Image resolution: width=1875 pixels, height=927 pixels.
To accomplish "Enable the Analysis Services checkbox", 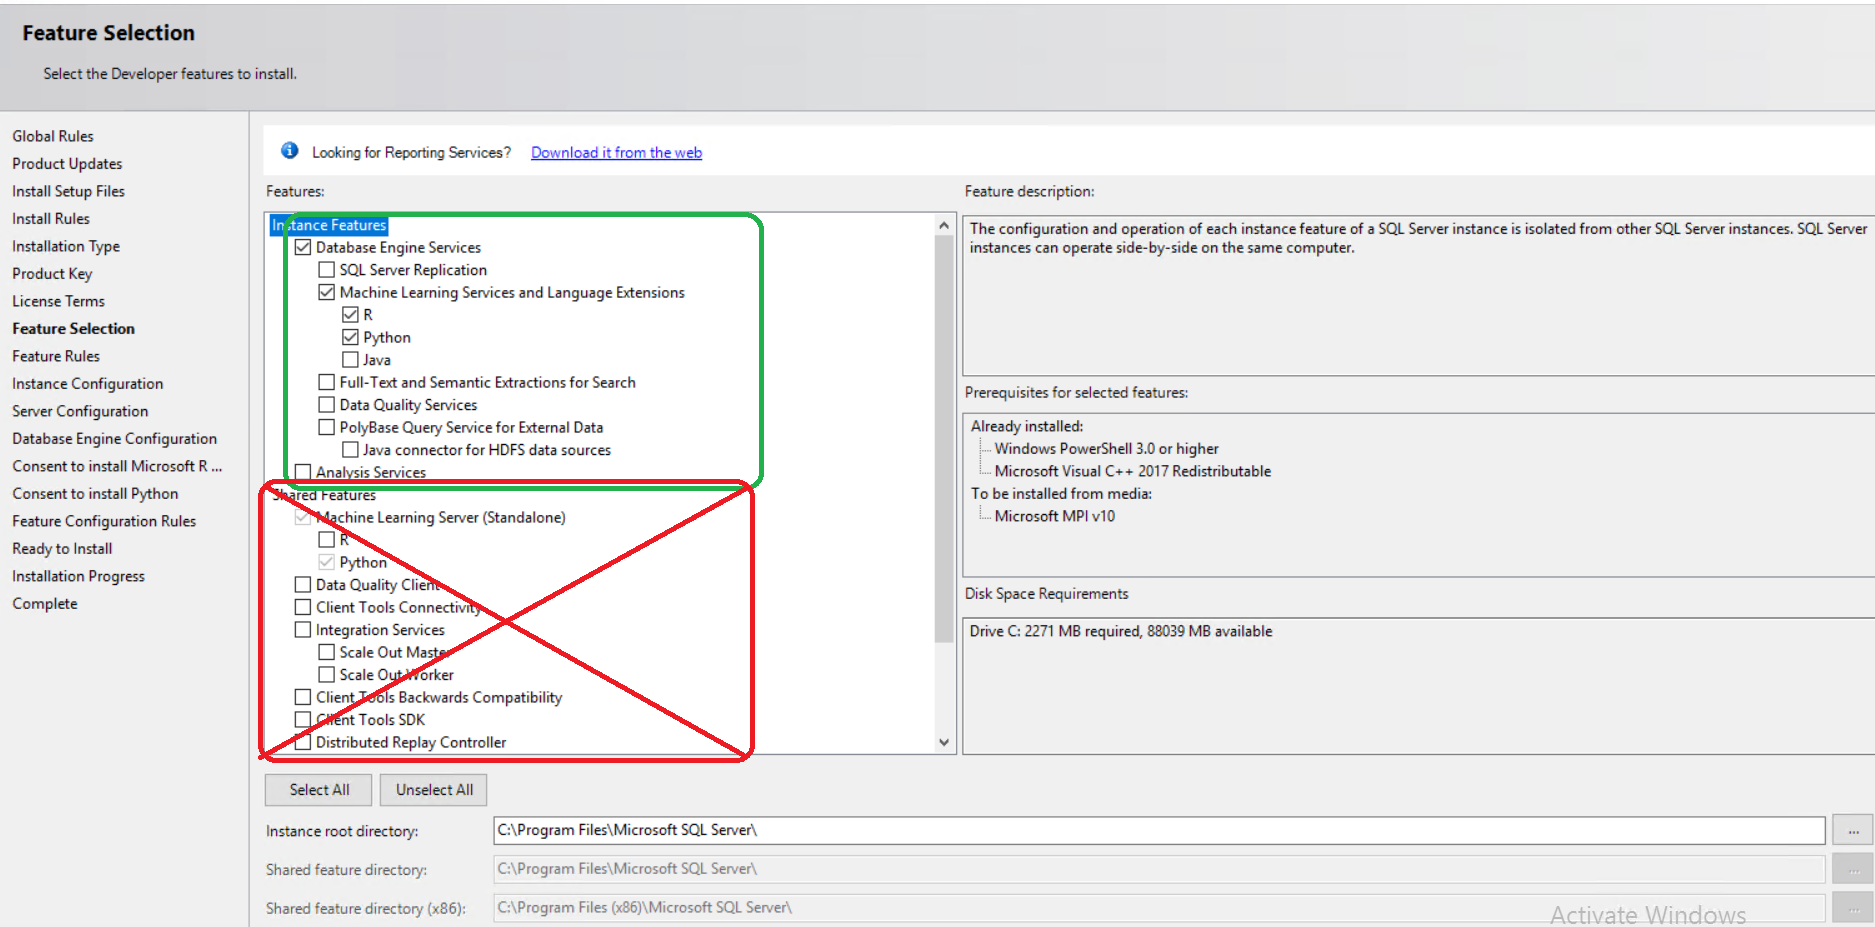I will click(303, 472).
